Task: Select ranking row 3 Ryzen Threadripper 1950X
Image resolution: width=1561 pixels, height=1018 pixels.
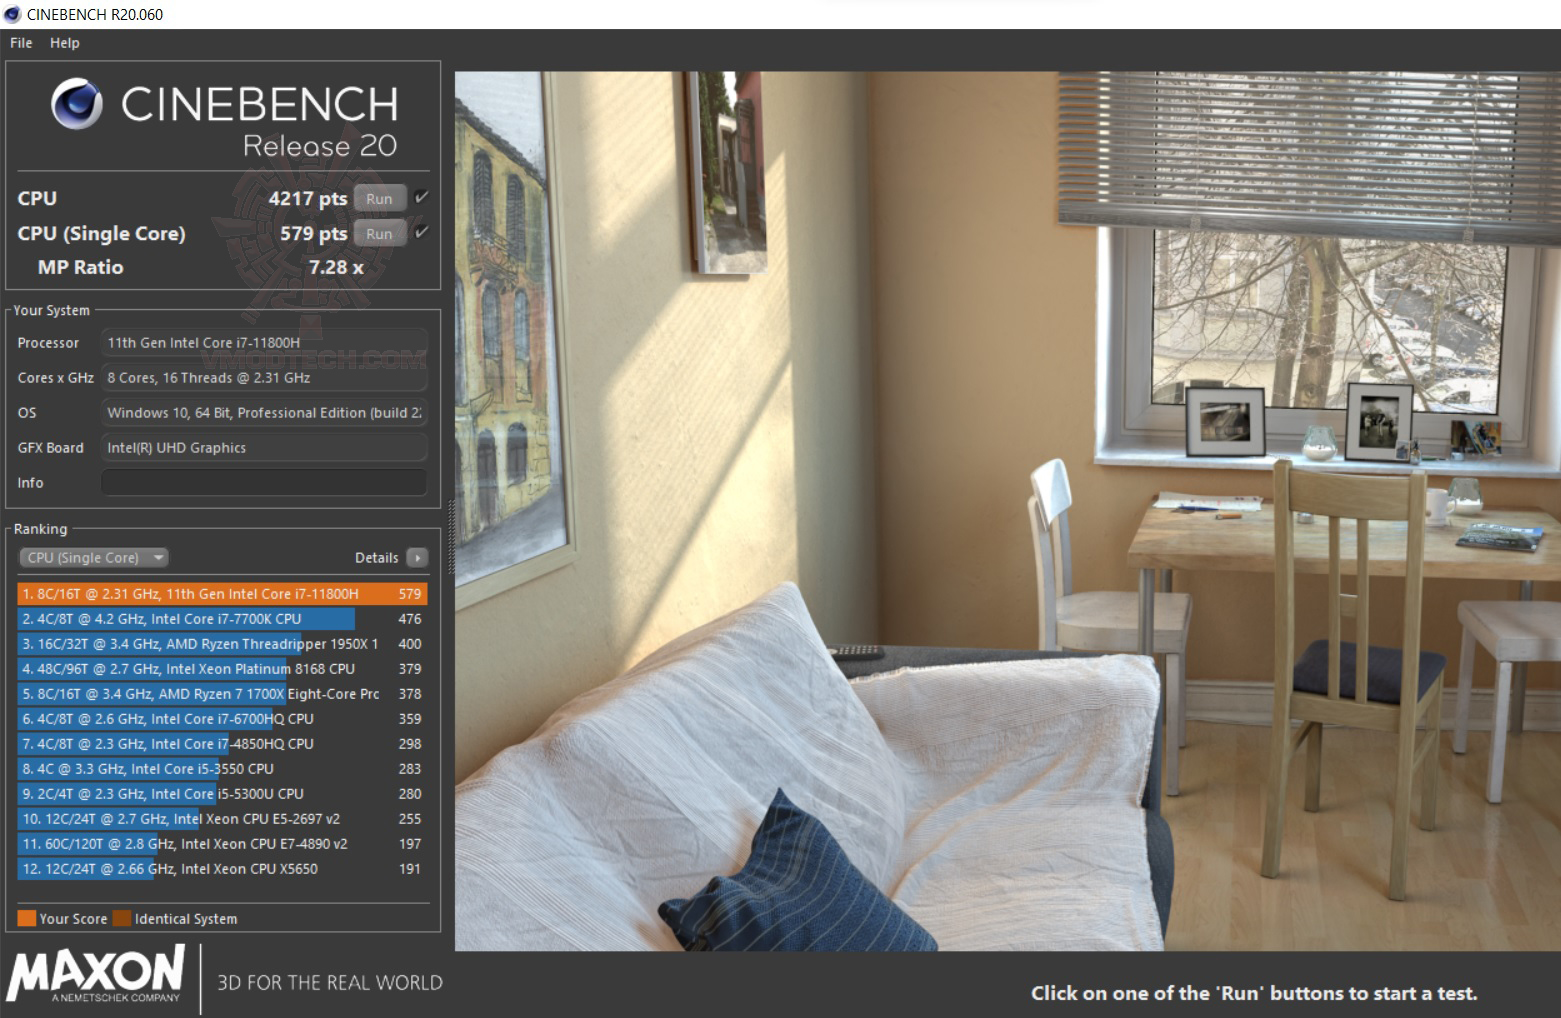Action: [x=222, y=644]
